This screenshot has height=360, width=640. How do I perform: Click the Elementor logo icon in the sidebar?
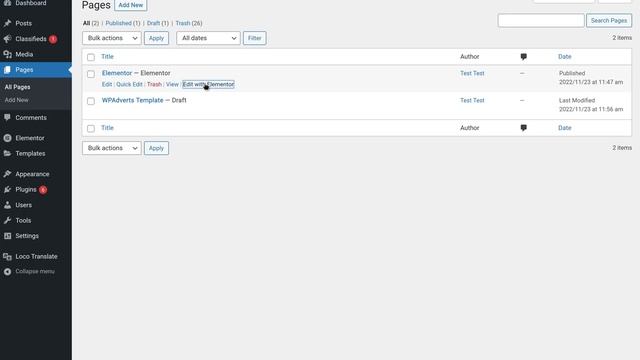click(7, 138)
